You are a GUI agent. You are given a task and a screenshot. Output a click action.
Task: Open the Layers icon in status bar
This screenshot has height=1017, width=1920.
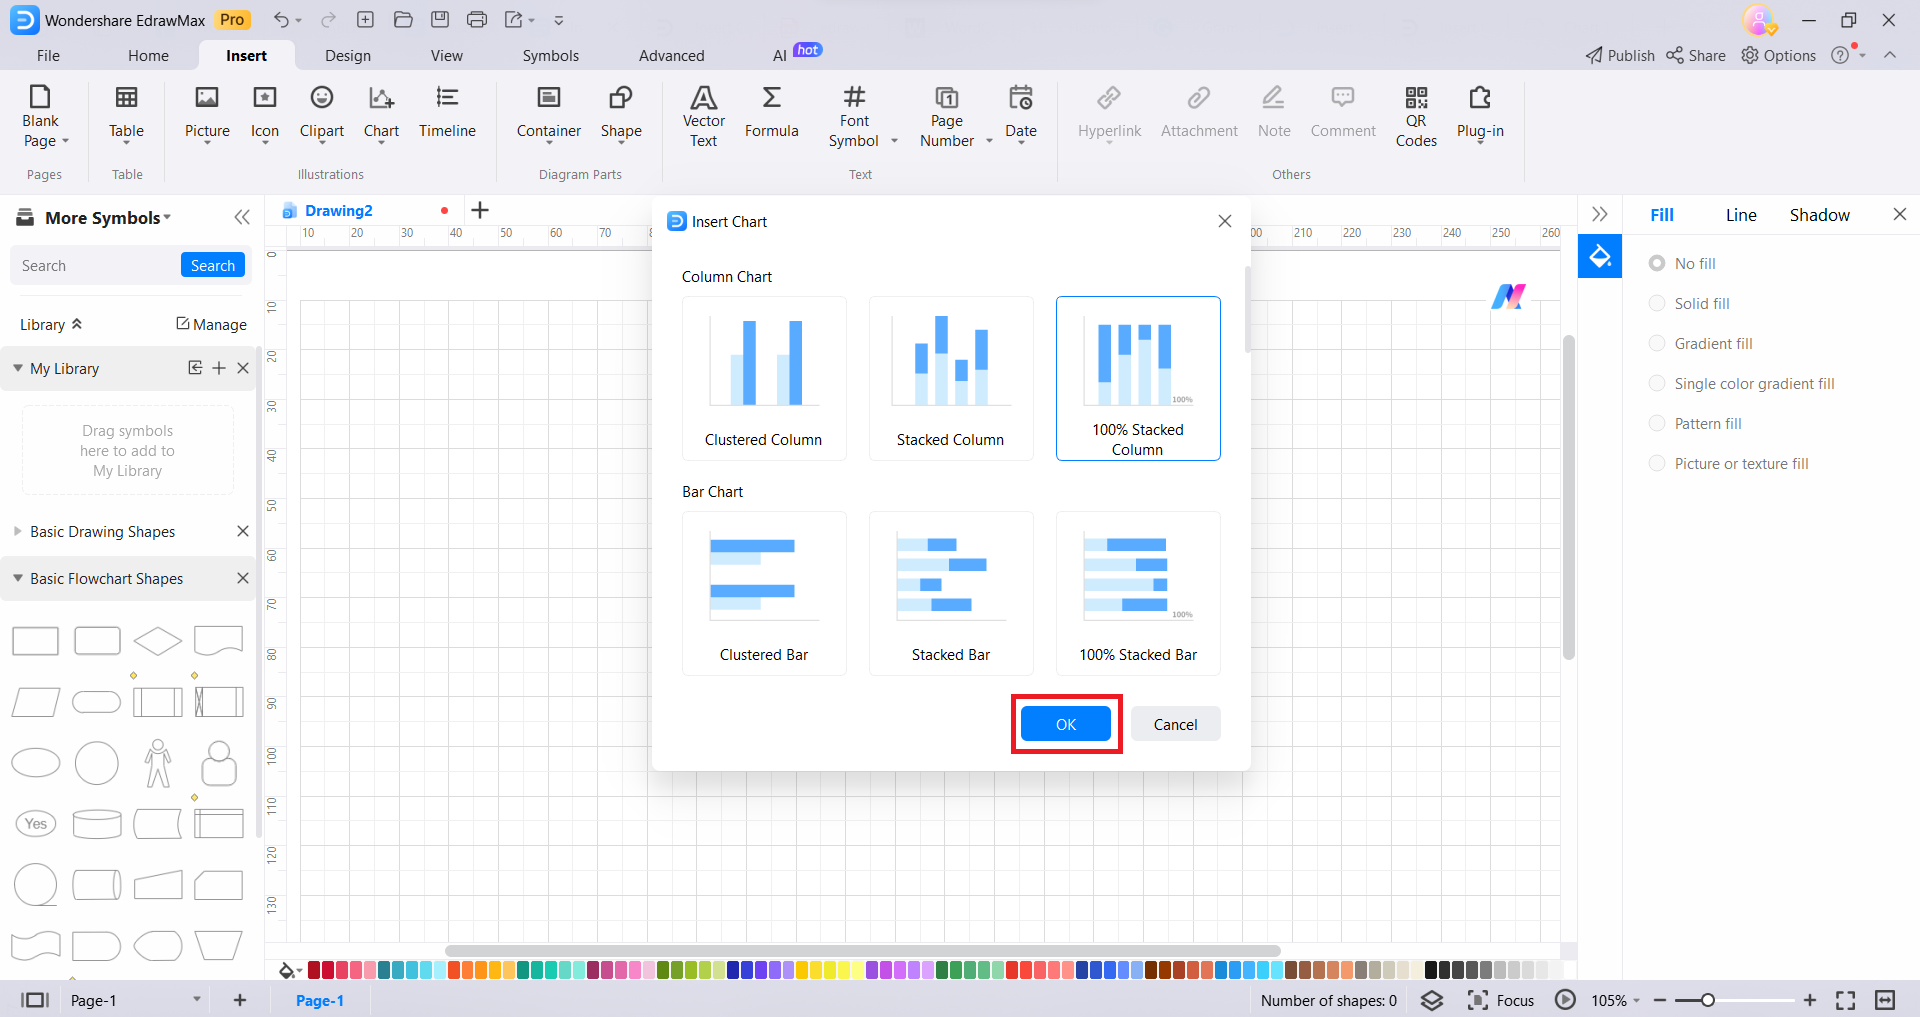[x=1432, y=1000]
